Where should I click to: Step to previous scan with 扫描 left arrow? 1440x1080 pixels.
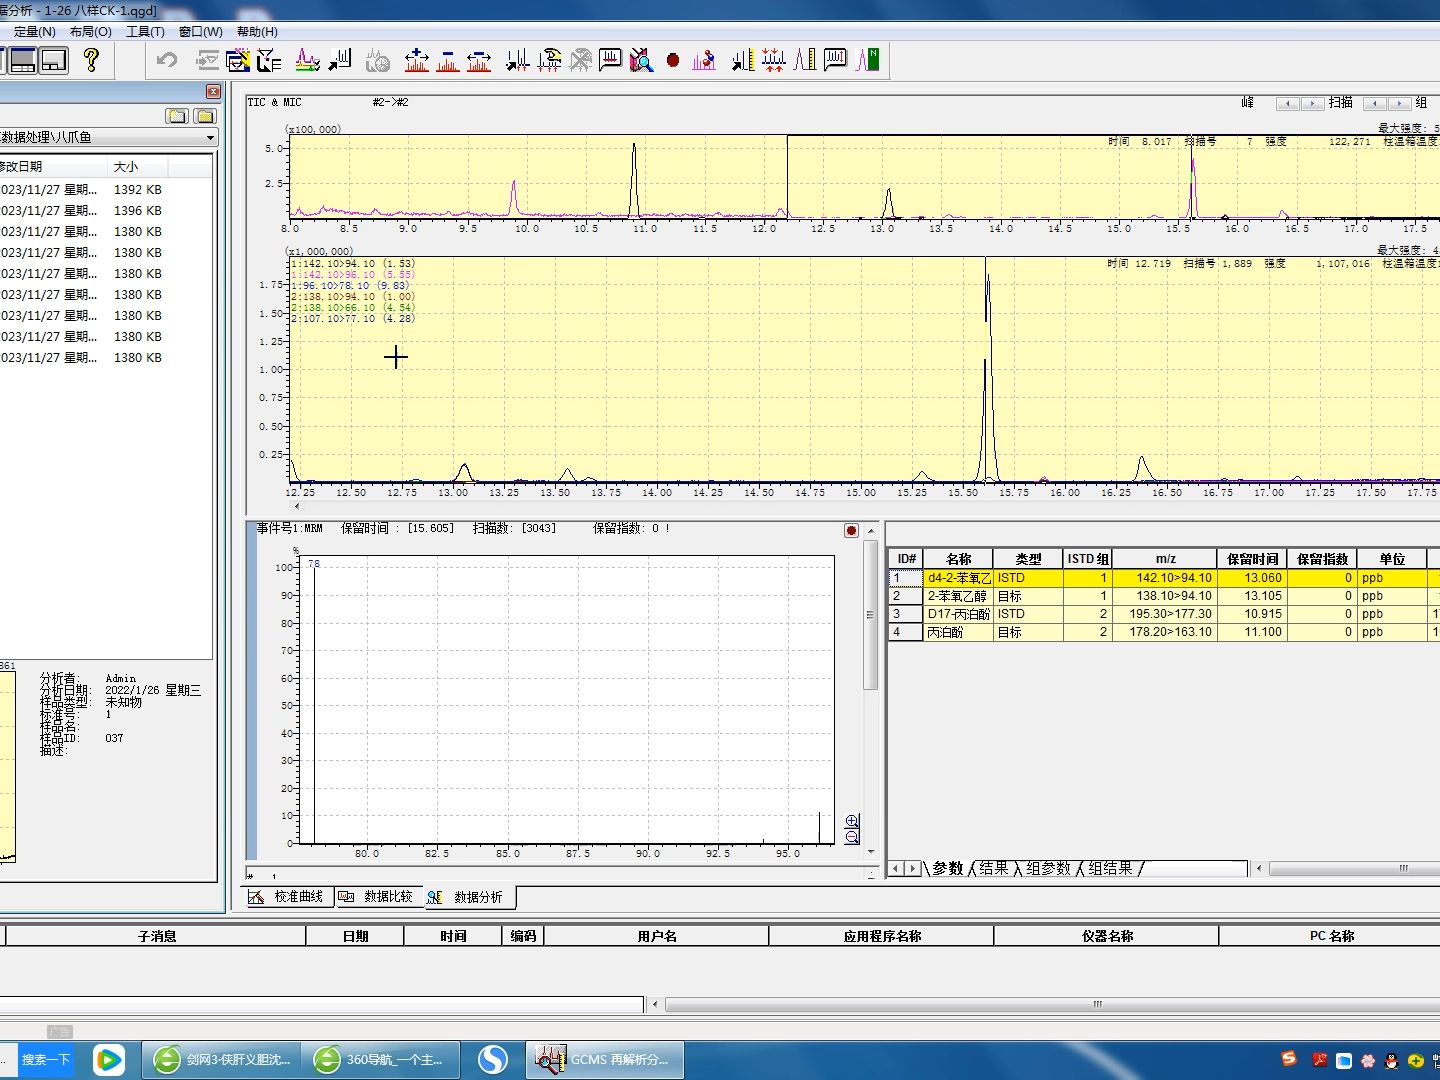pos(1375,103)
